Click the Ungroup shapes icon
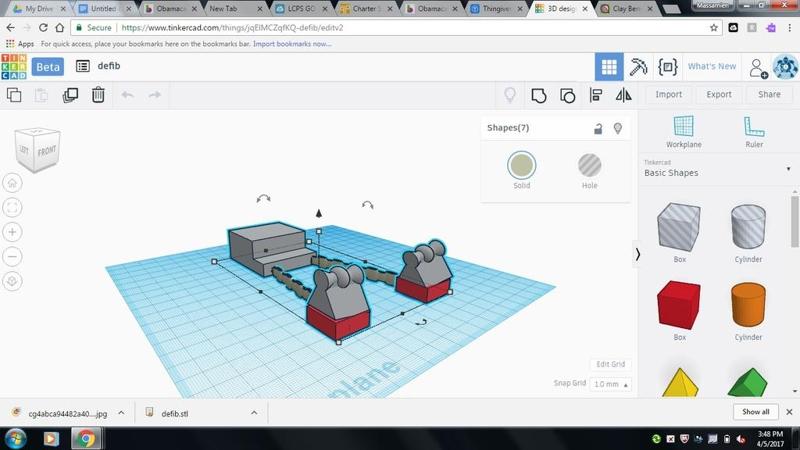800x450 pixels. 567,95
